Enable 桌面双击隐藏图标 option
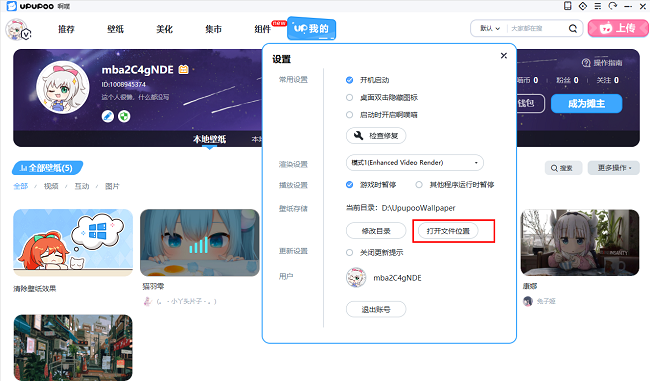The height and width of the screenshot is (381, 650). (349, 97)
